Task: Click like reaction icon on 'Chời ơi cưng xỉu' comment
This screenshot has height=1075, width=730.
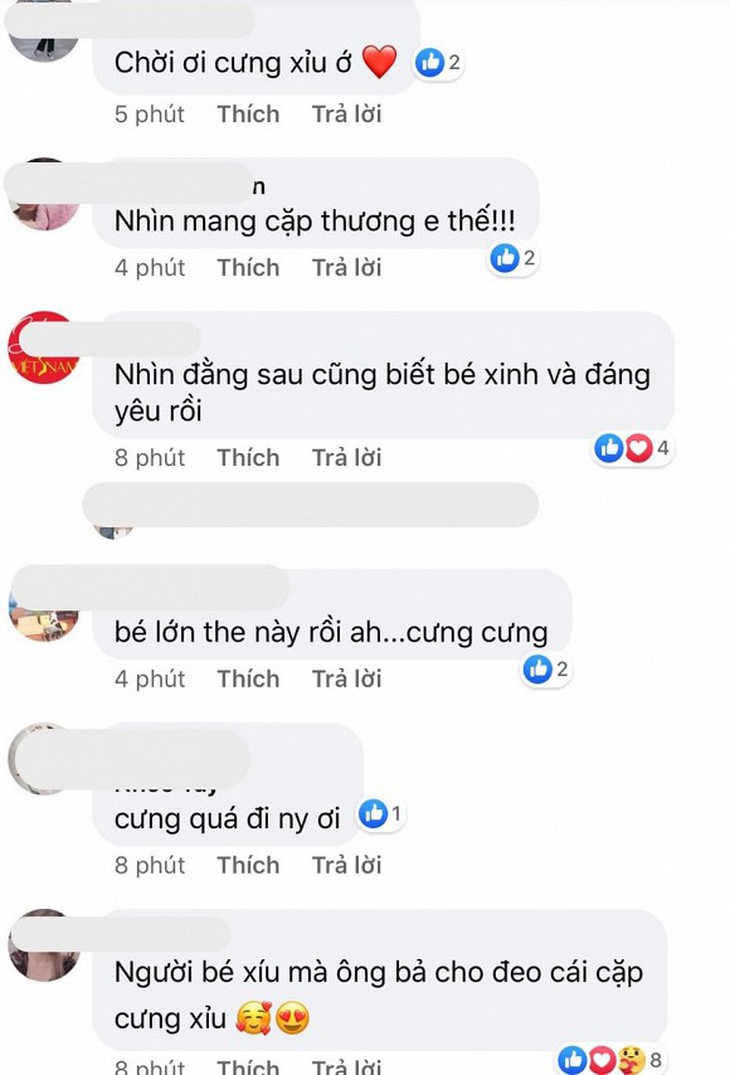Action: click(430, 62)
